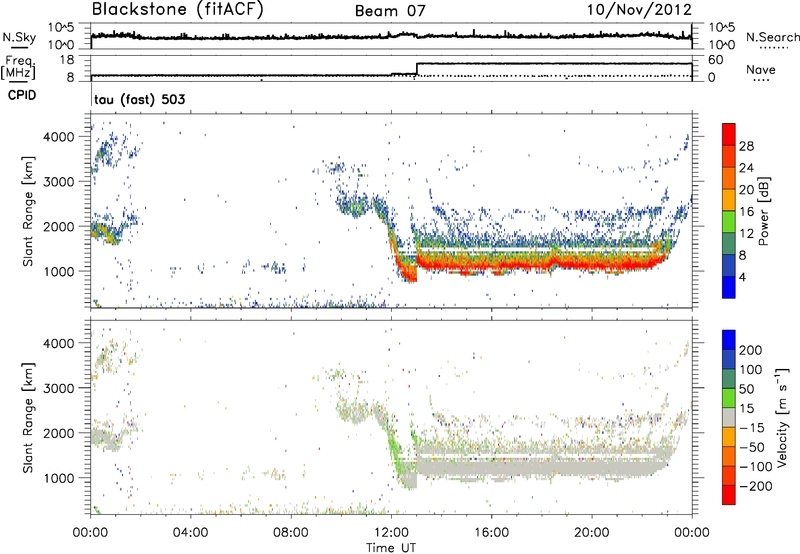Image resolution: width=800 pixels, height=554 pixels.
Task: Click the Freq. [MHz] axis label
Action: click(18, 67)
